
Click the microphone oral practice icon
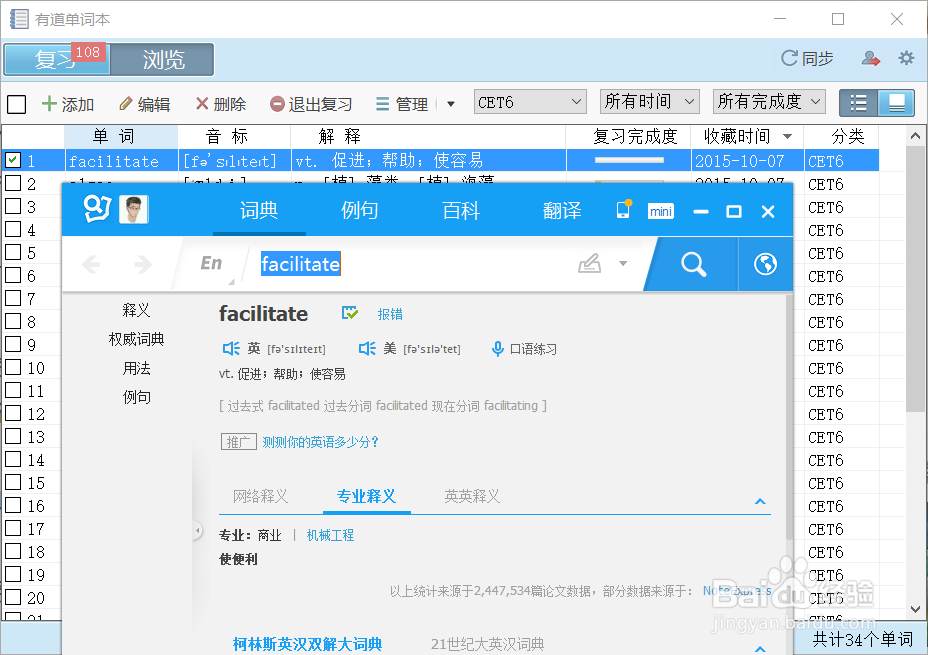click(498, 349)
